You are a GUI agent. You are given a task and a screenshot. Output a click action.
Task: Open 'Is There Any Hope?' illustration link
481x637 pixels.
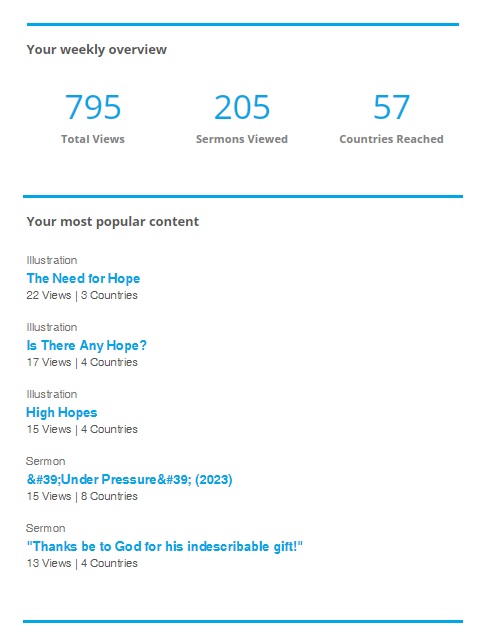tap(86, 345)
